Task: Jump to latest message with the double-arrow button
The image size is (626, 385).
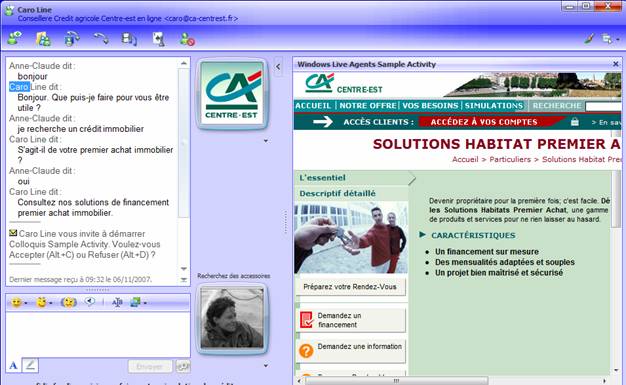Action: (184, 280)
